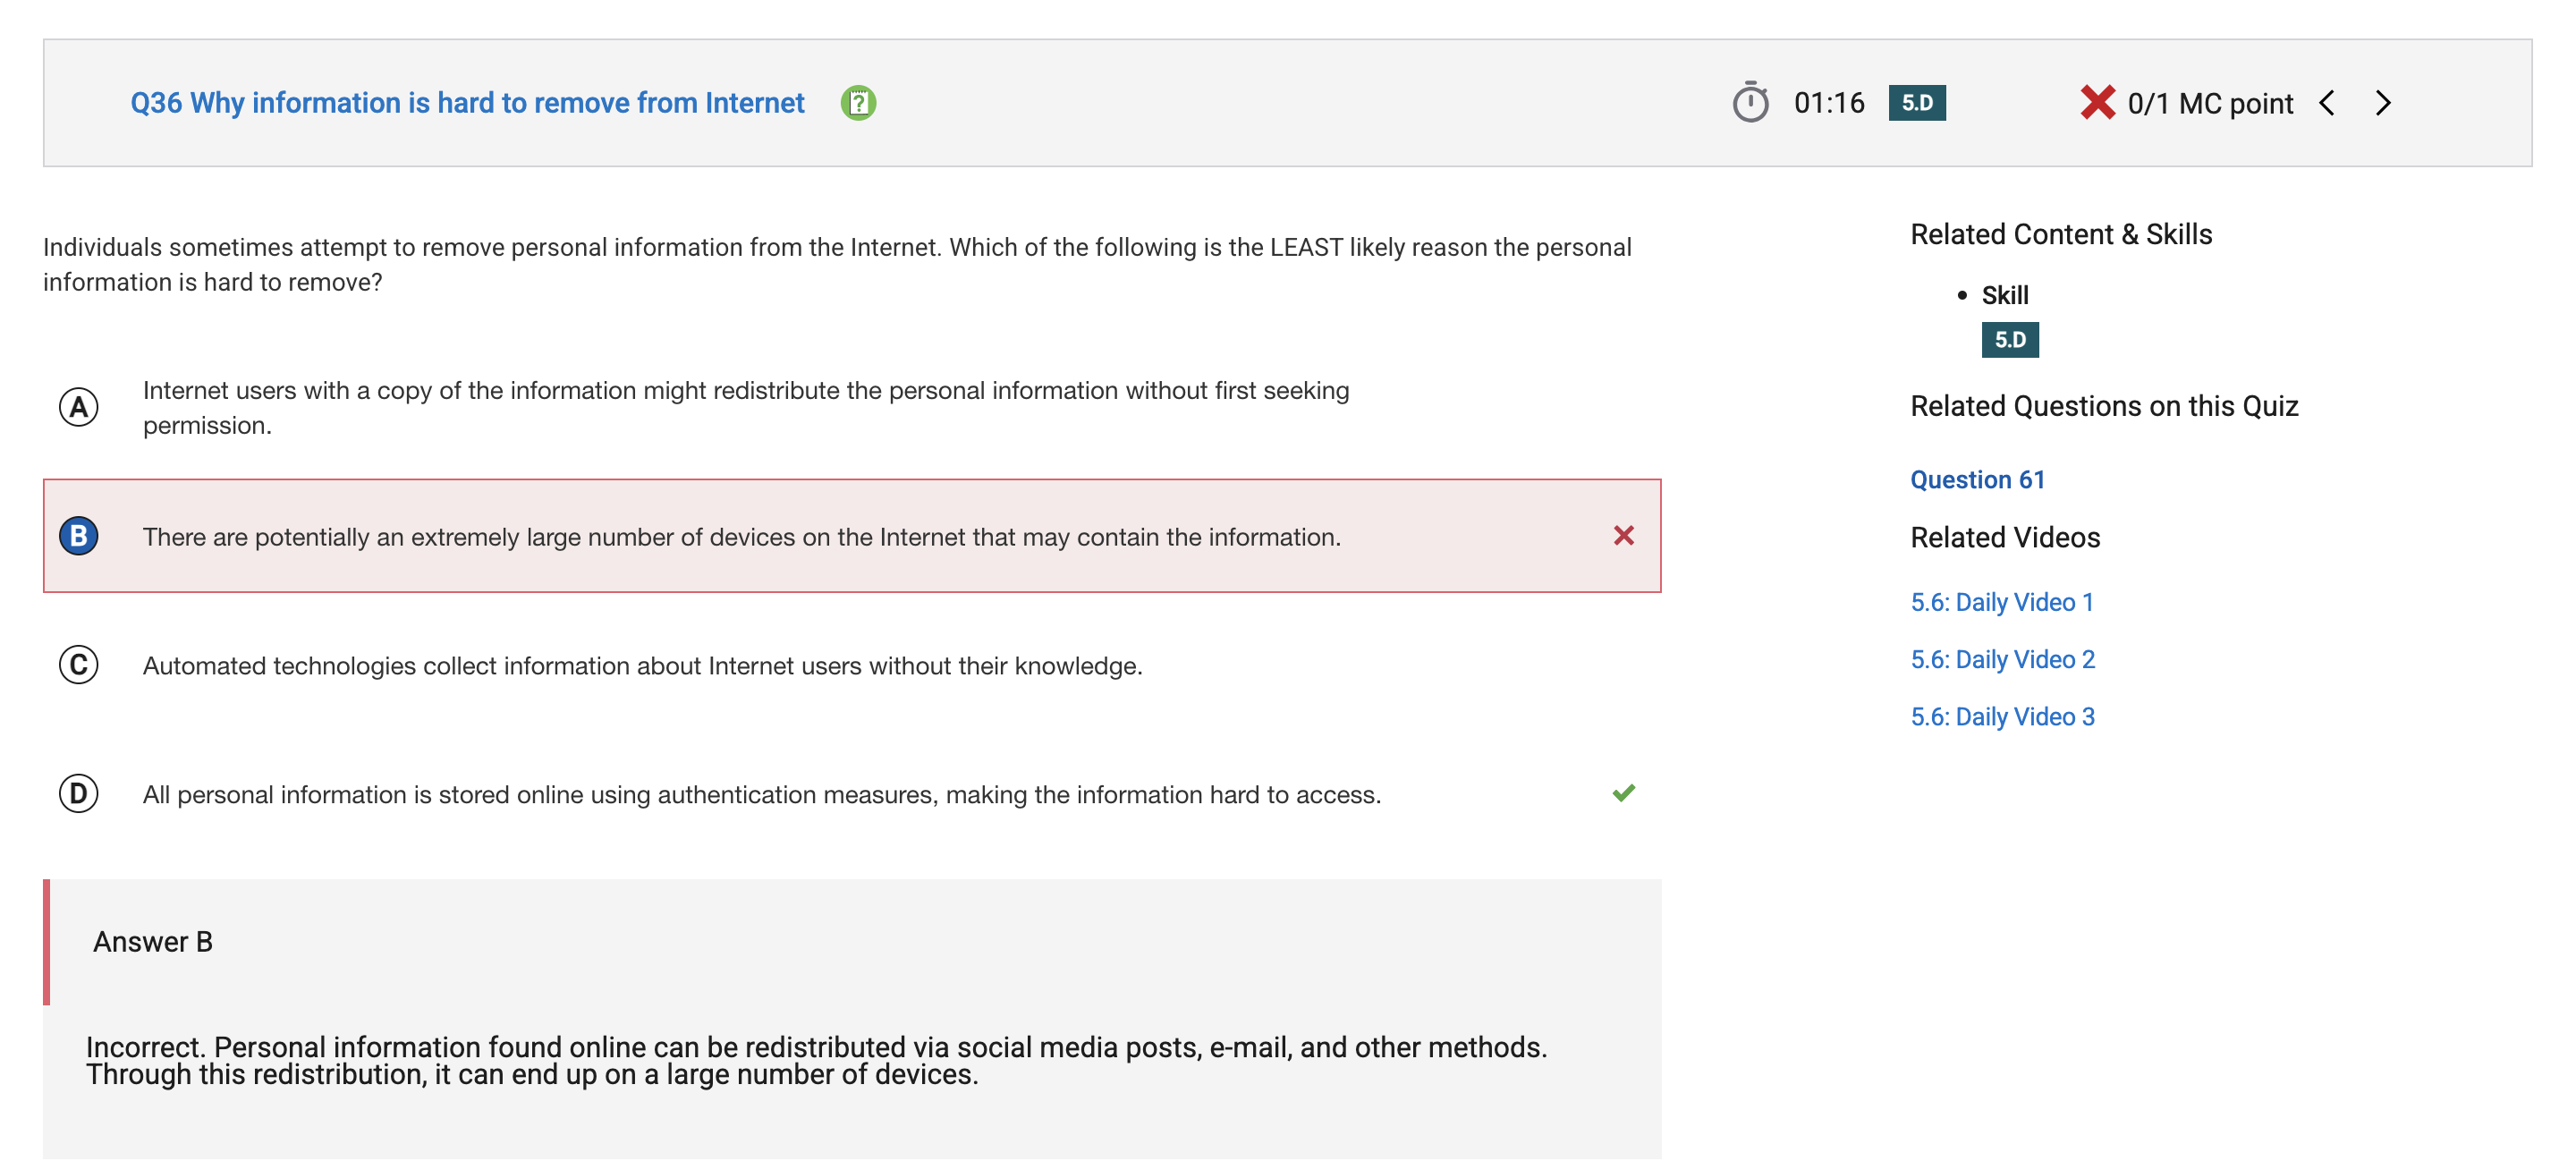
Task: Click the 5.D skill badge in header
Action: (1916, 103)
